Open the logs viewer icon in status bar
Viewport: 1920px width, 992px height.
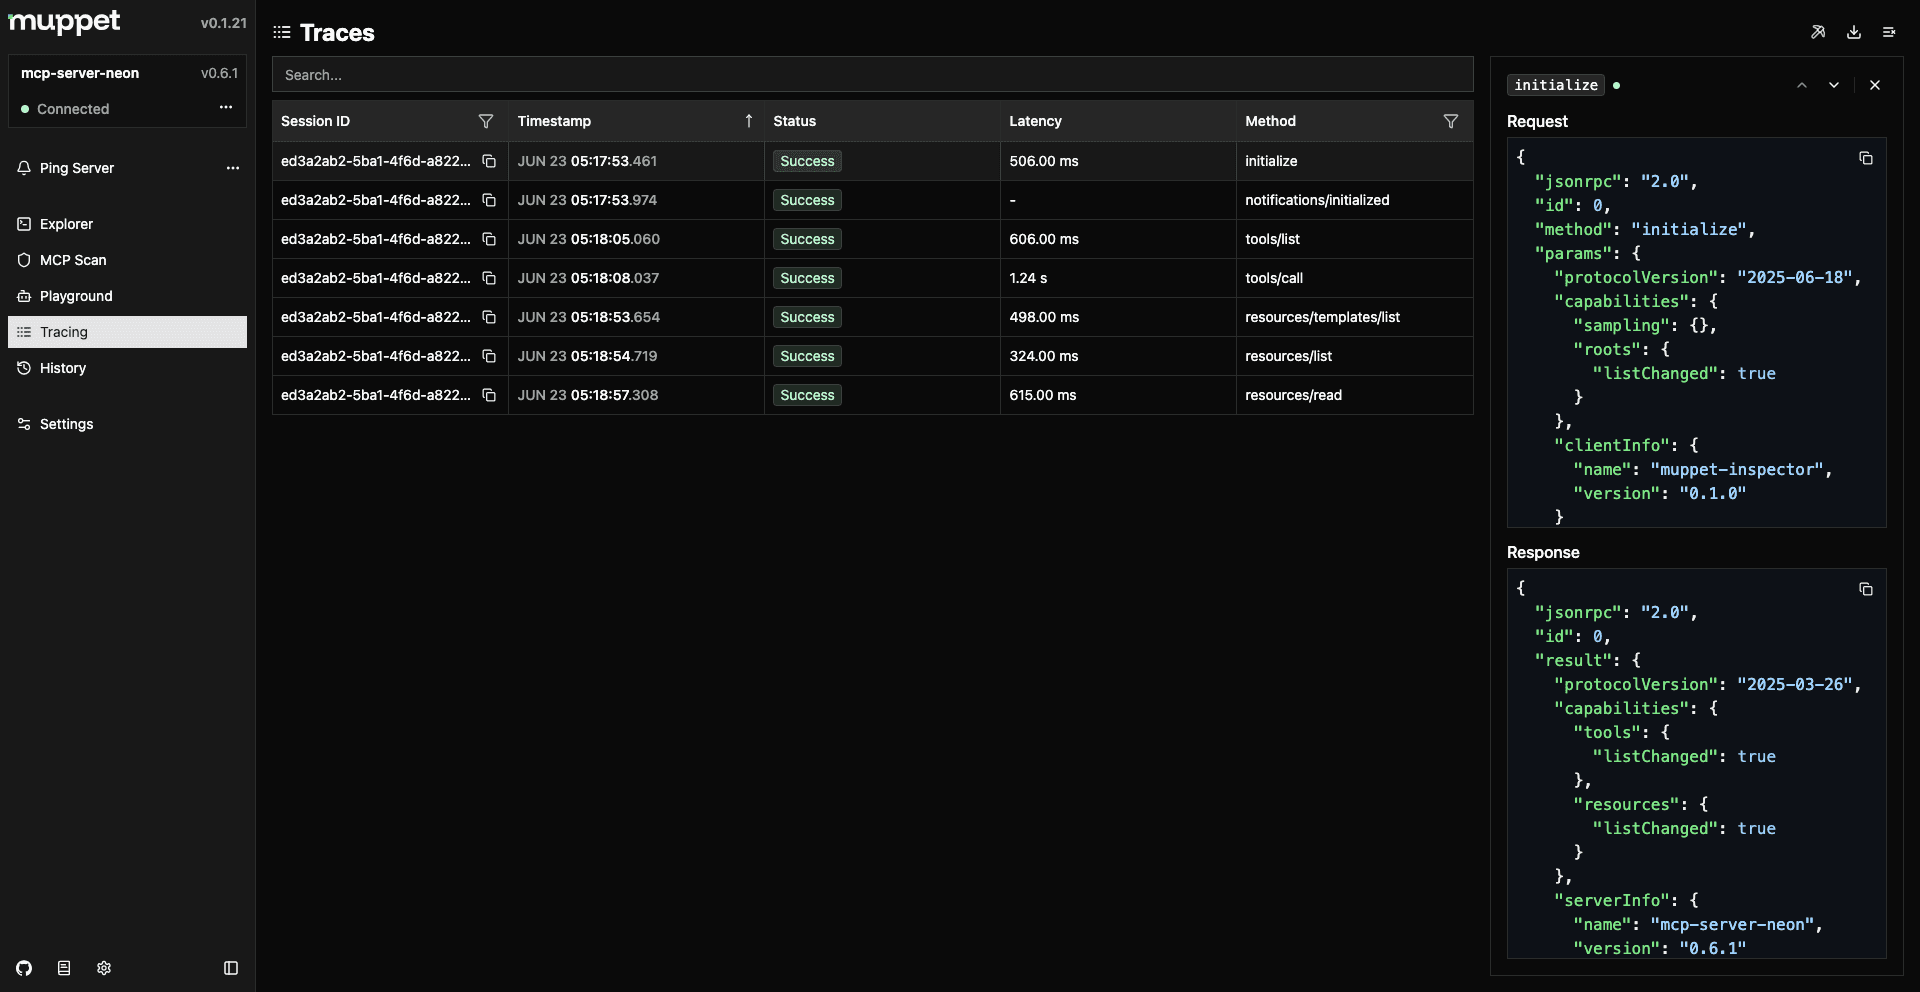pyautogui.click(x=63, y=968)
